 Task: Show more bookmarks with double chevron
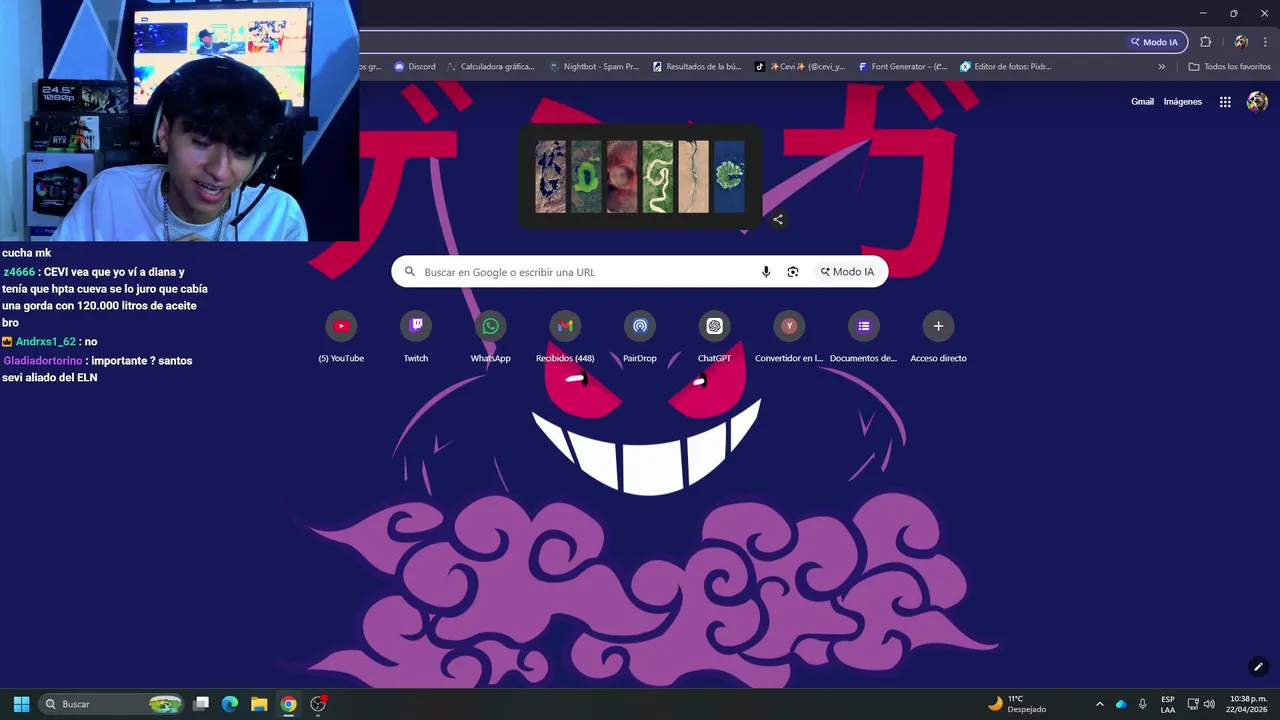[1162, 67]
